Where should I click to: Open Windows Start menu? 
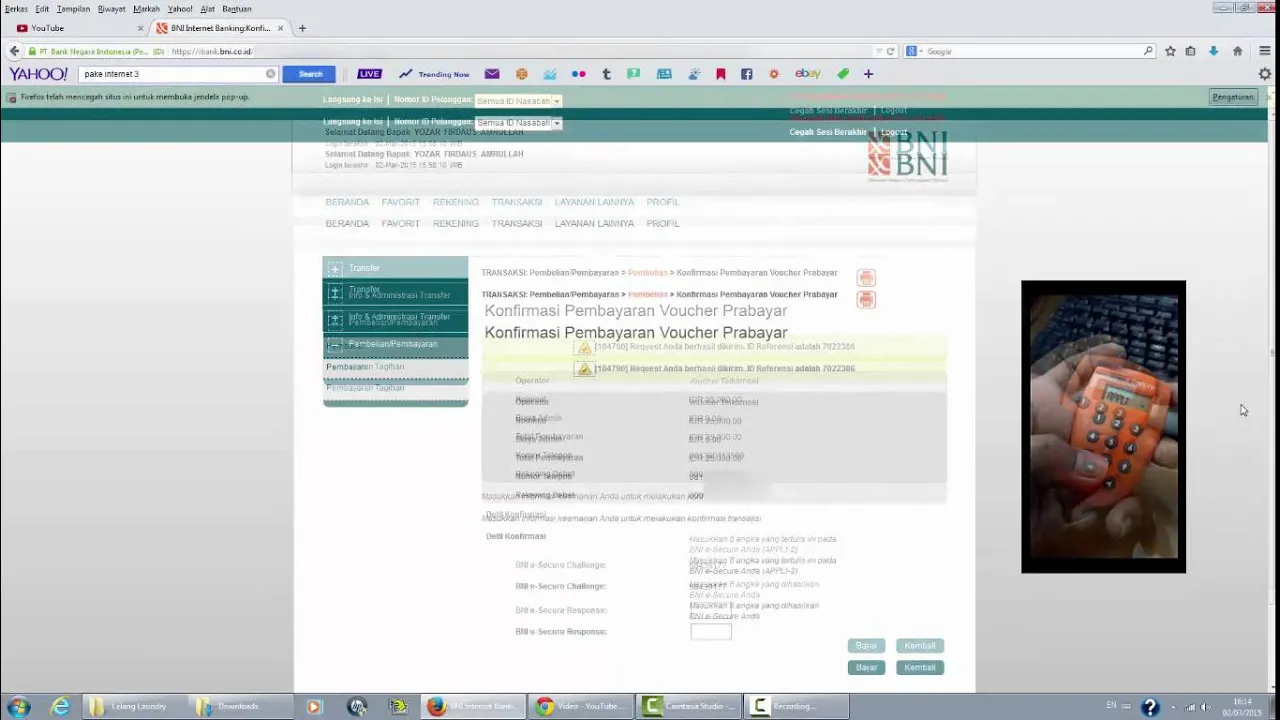coord(18,706)
